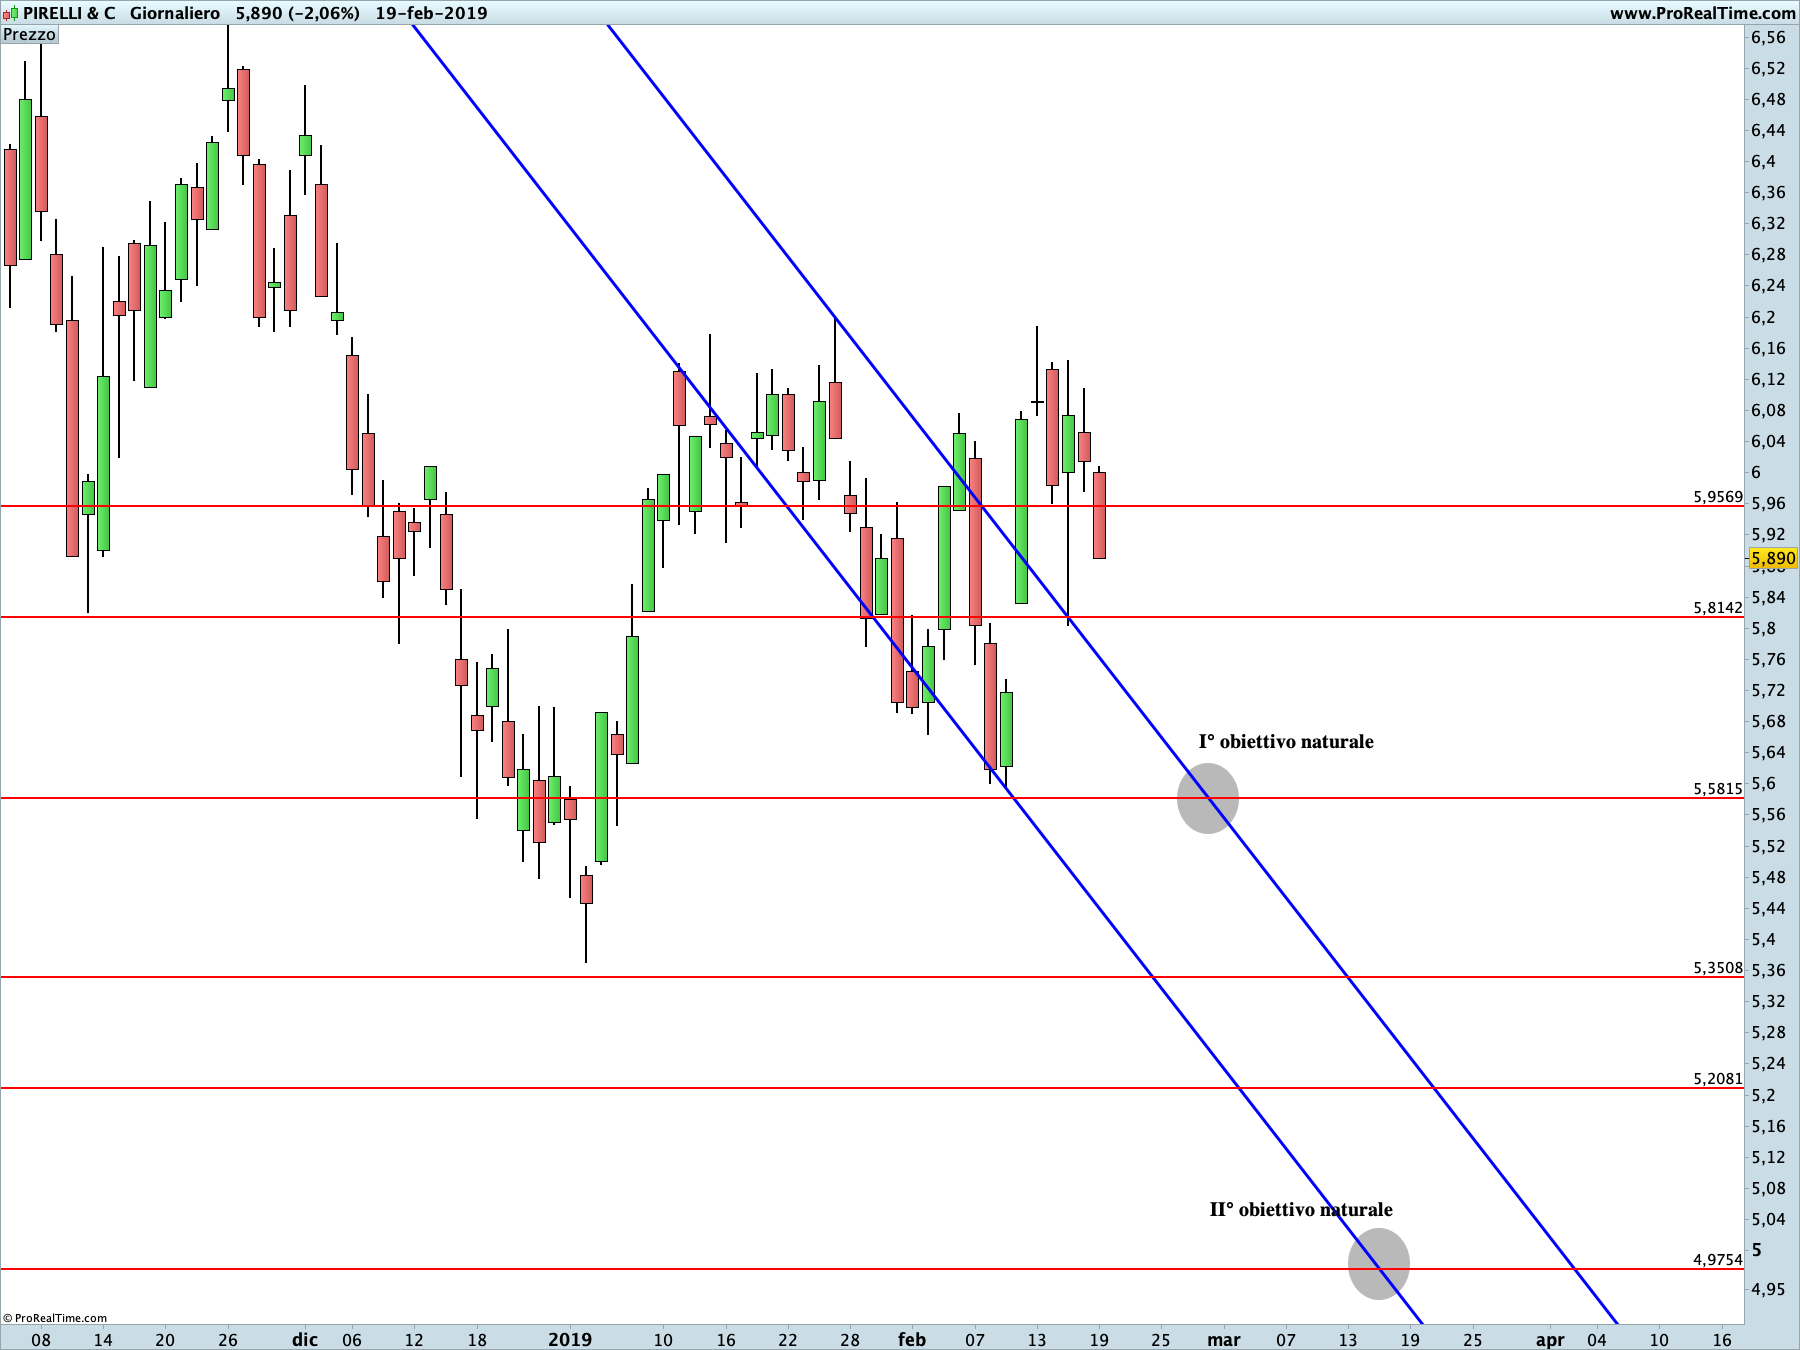Click the 5,890 (-2,06%) quote in header
Screen dimensions: 1800x1350
tap(298, 13)
